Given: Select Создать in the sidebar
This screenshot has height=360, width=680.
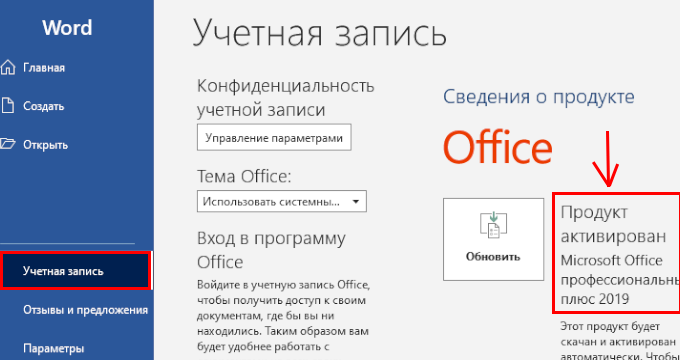Looking at the screenshot, I should tap(43, 106).
